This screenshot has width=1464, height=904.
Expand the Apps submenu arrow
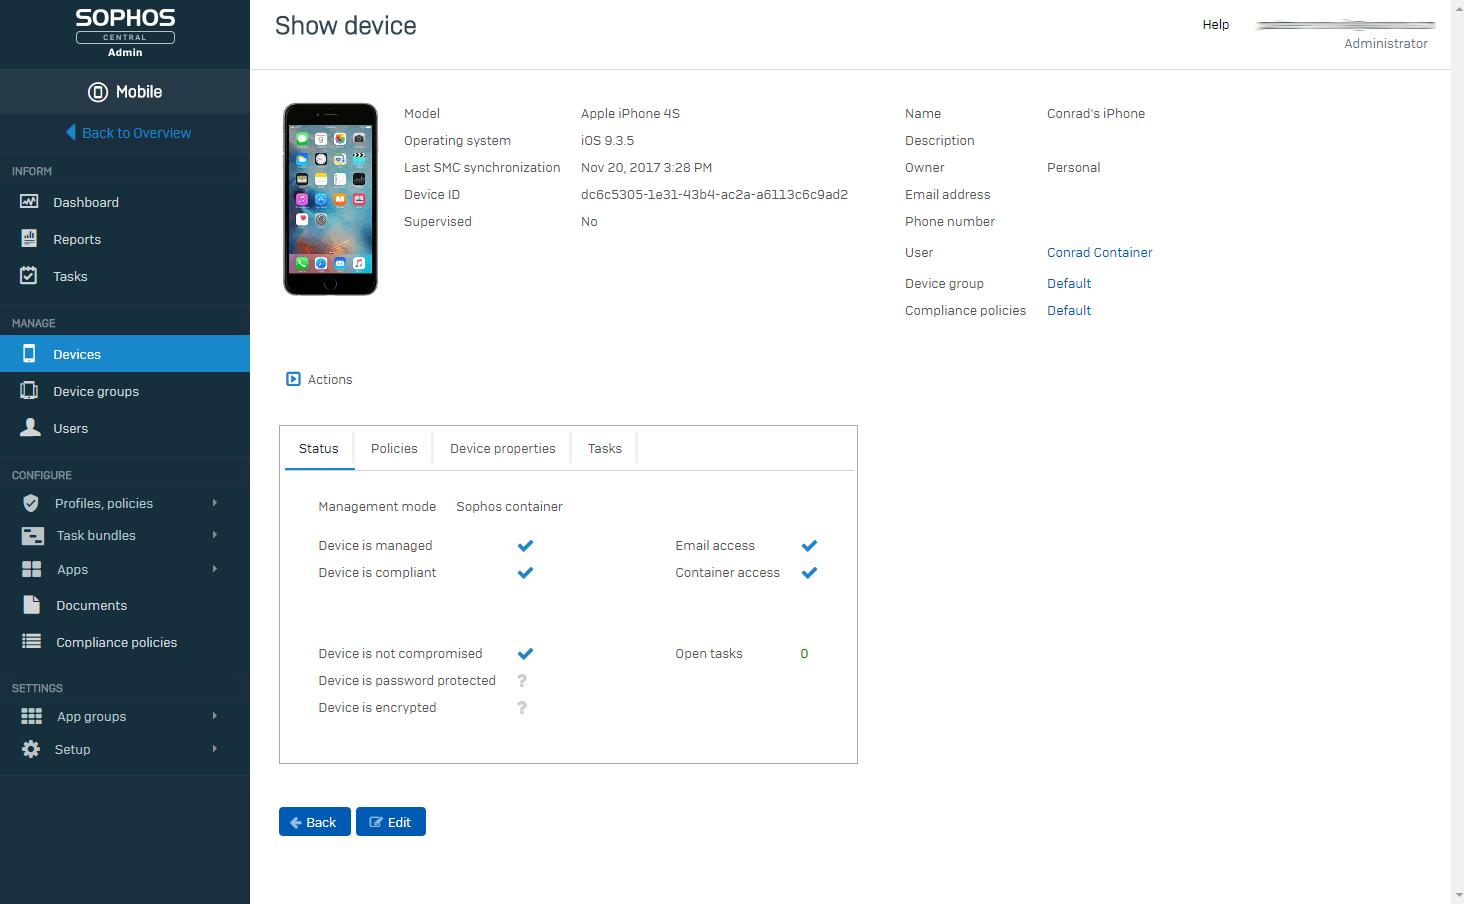[214, 569]
